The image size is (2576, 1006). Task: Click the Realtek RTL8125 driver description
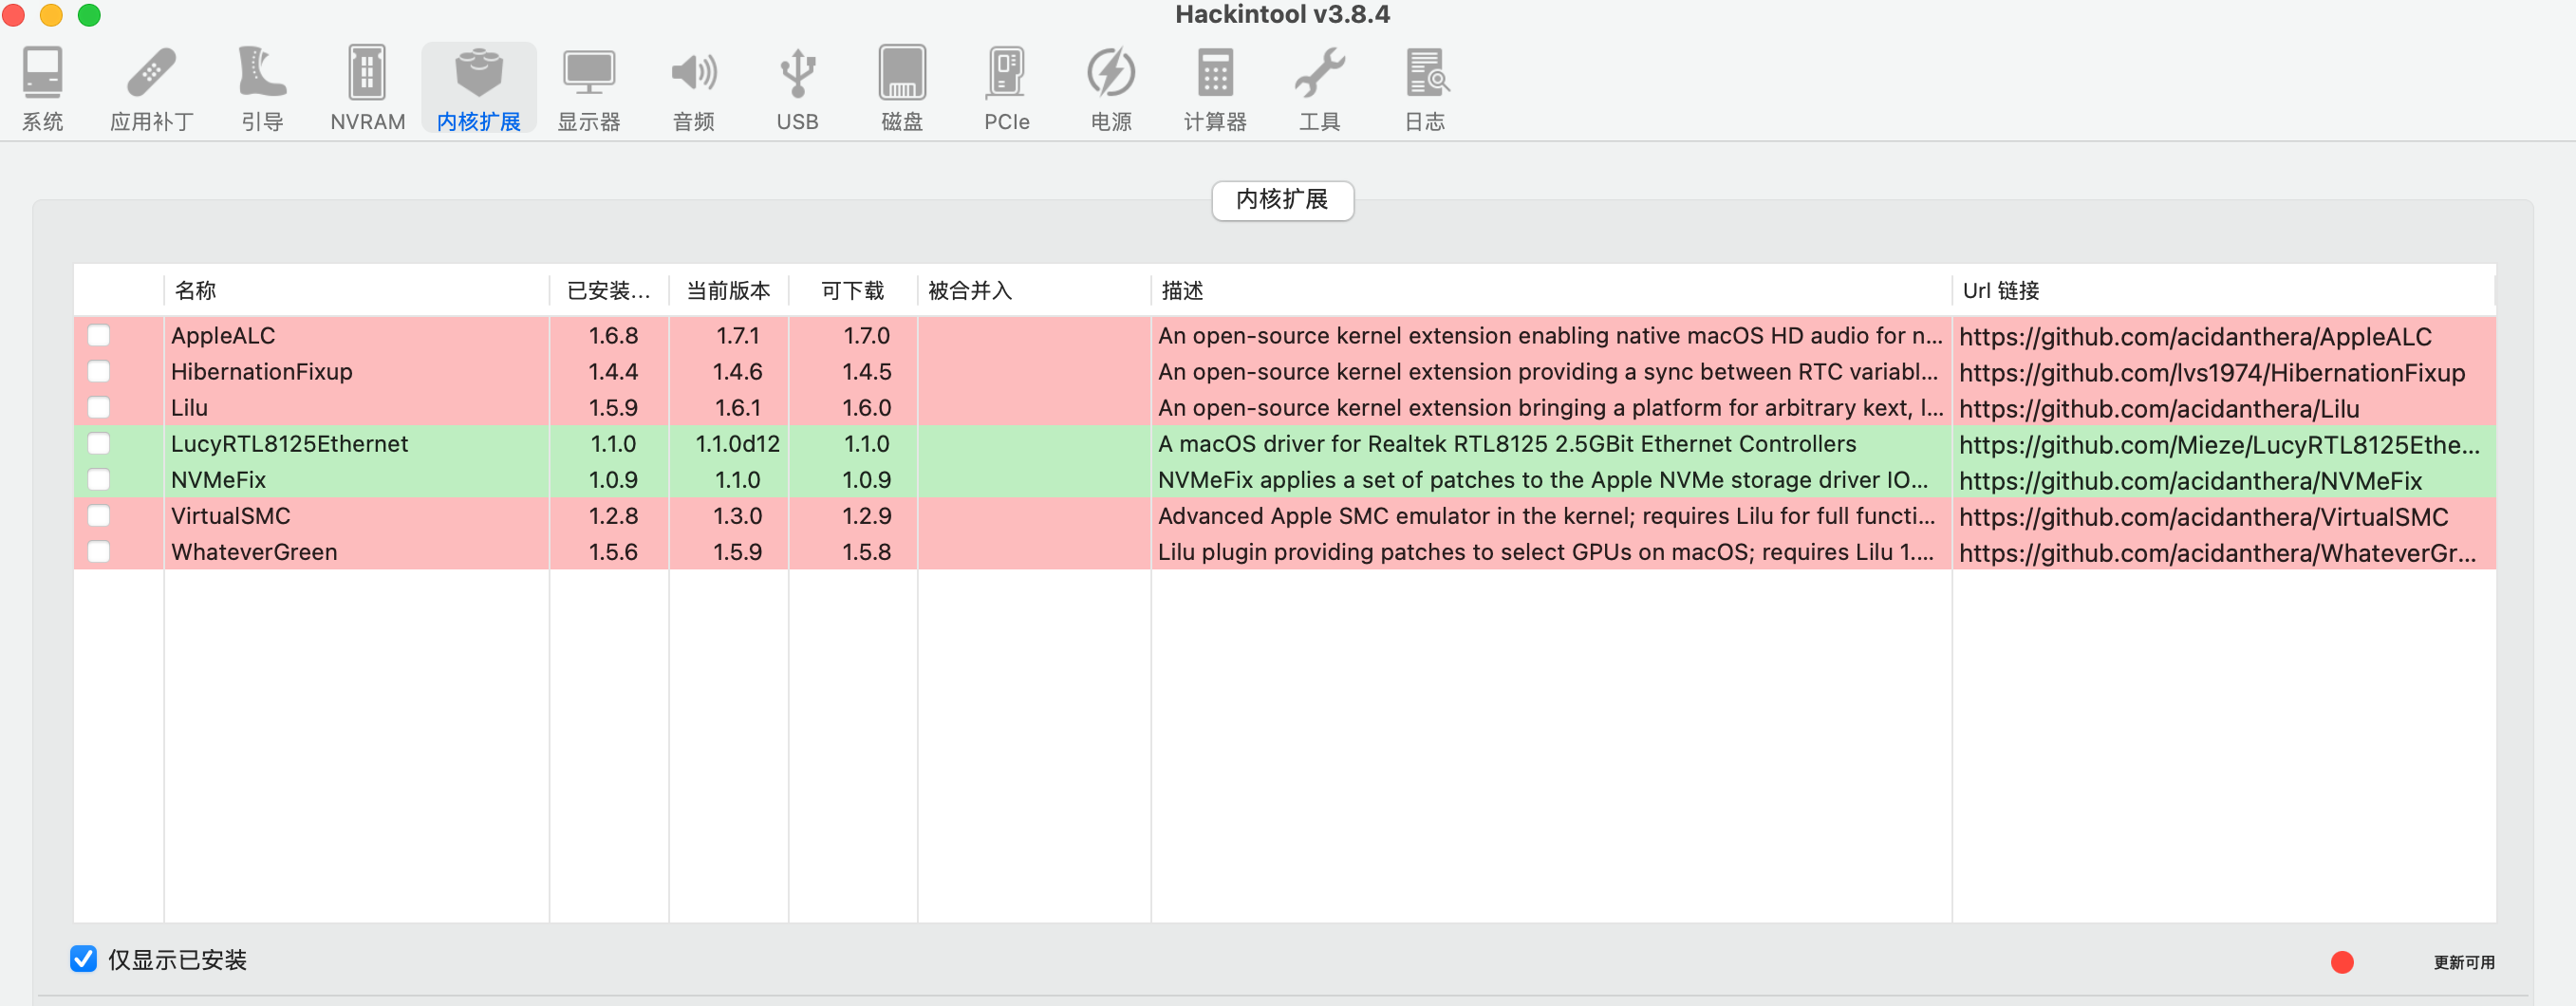pos(1507,443)
